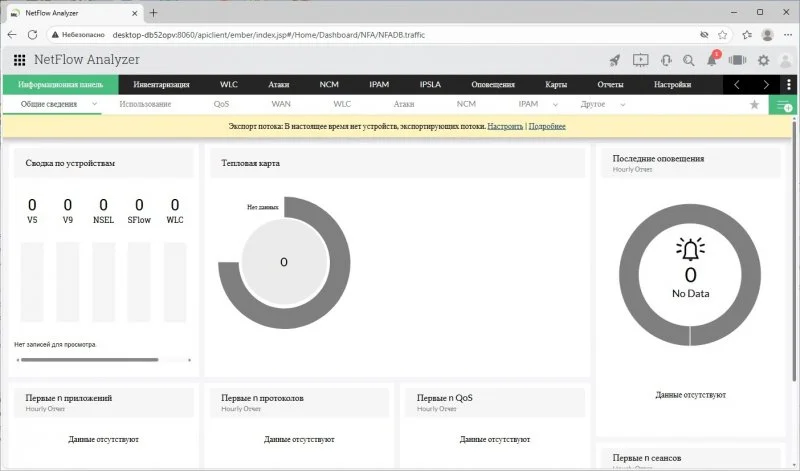Close the NetFlow Analyzer tab
The height and width of the screenshot is (471, 800).
[135, 13]
